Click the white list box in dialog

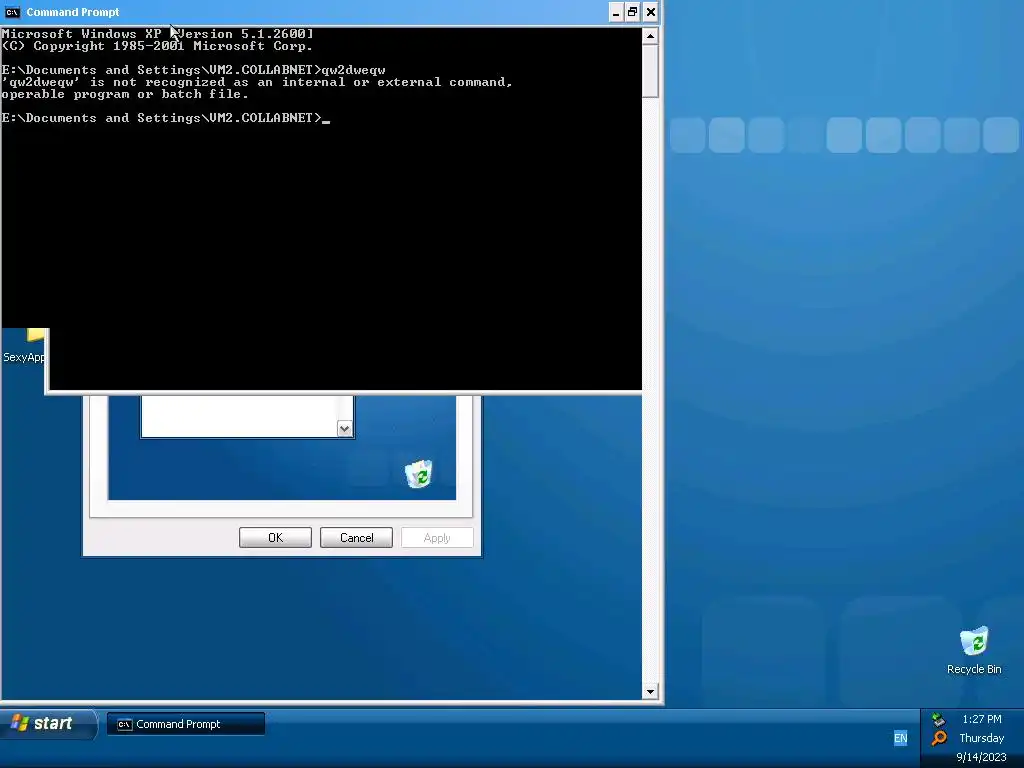tap(239, 416)
